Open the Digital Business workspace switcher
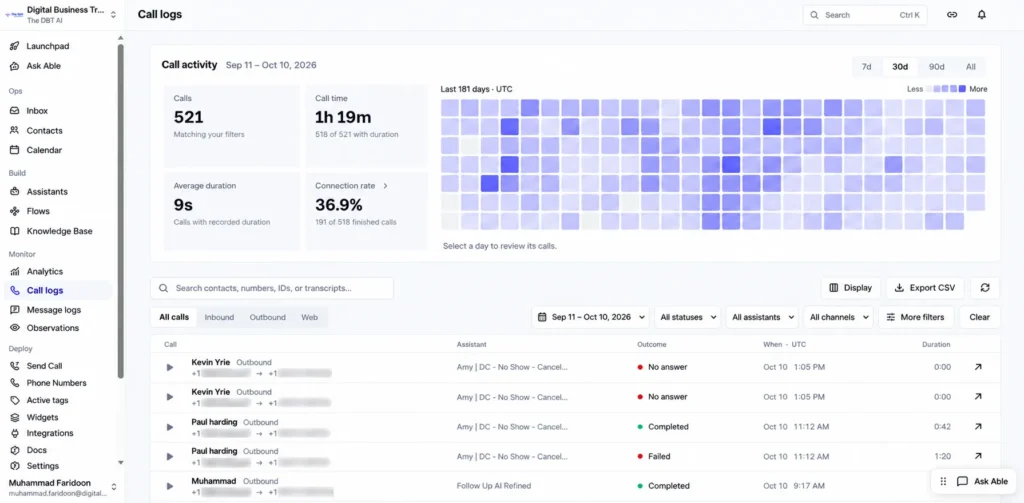The width and height of the screenshot is (1024, 503). pos(60,14)
